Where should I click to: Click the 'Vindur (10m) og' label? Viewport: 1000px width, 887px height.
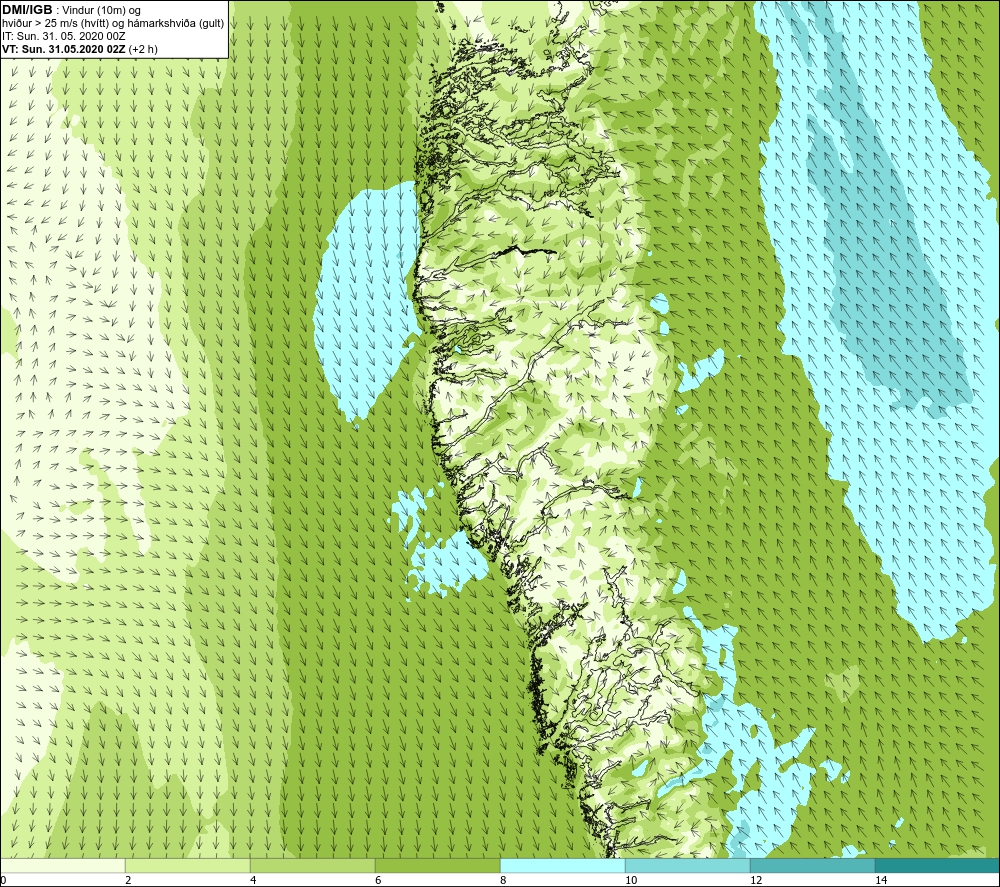(101, 11)
